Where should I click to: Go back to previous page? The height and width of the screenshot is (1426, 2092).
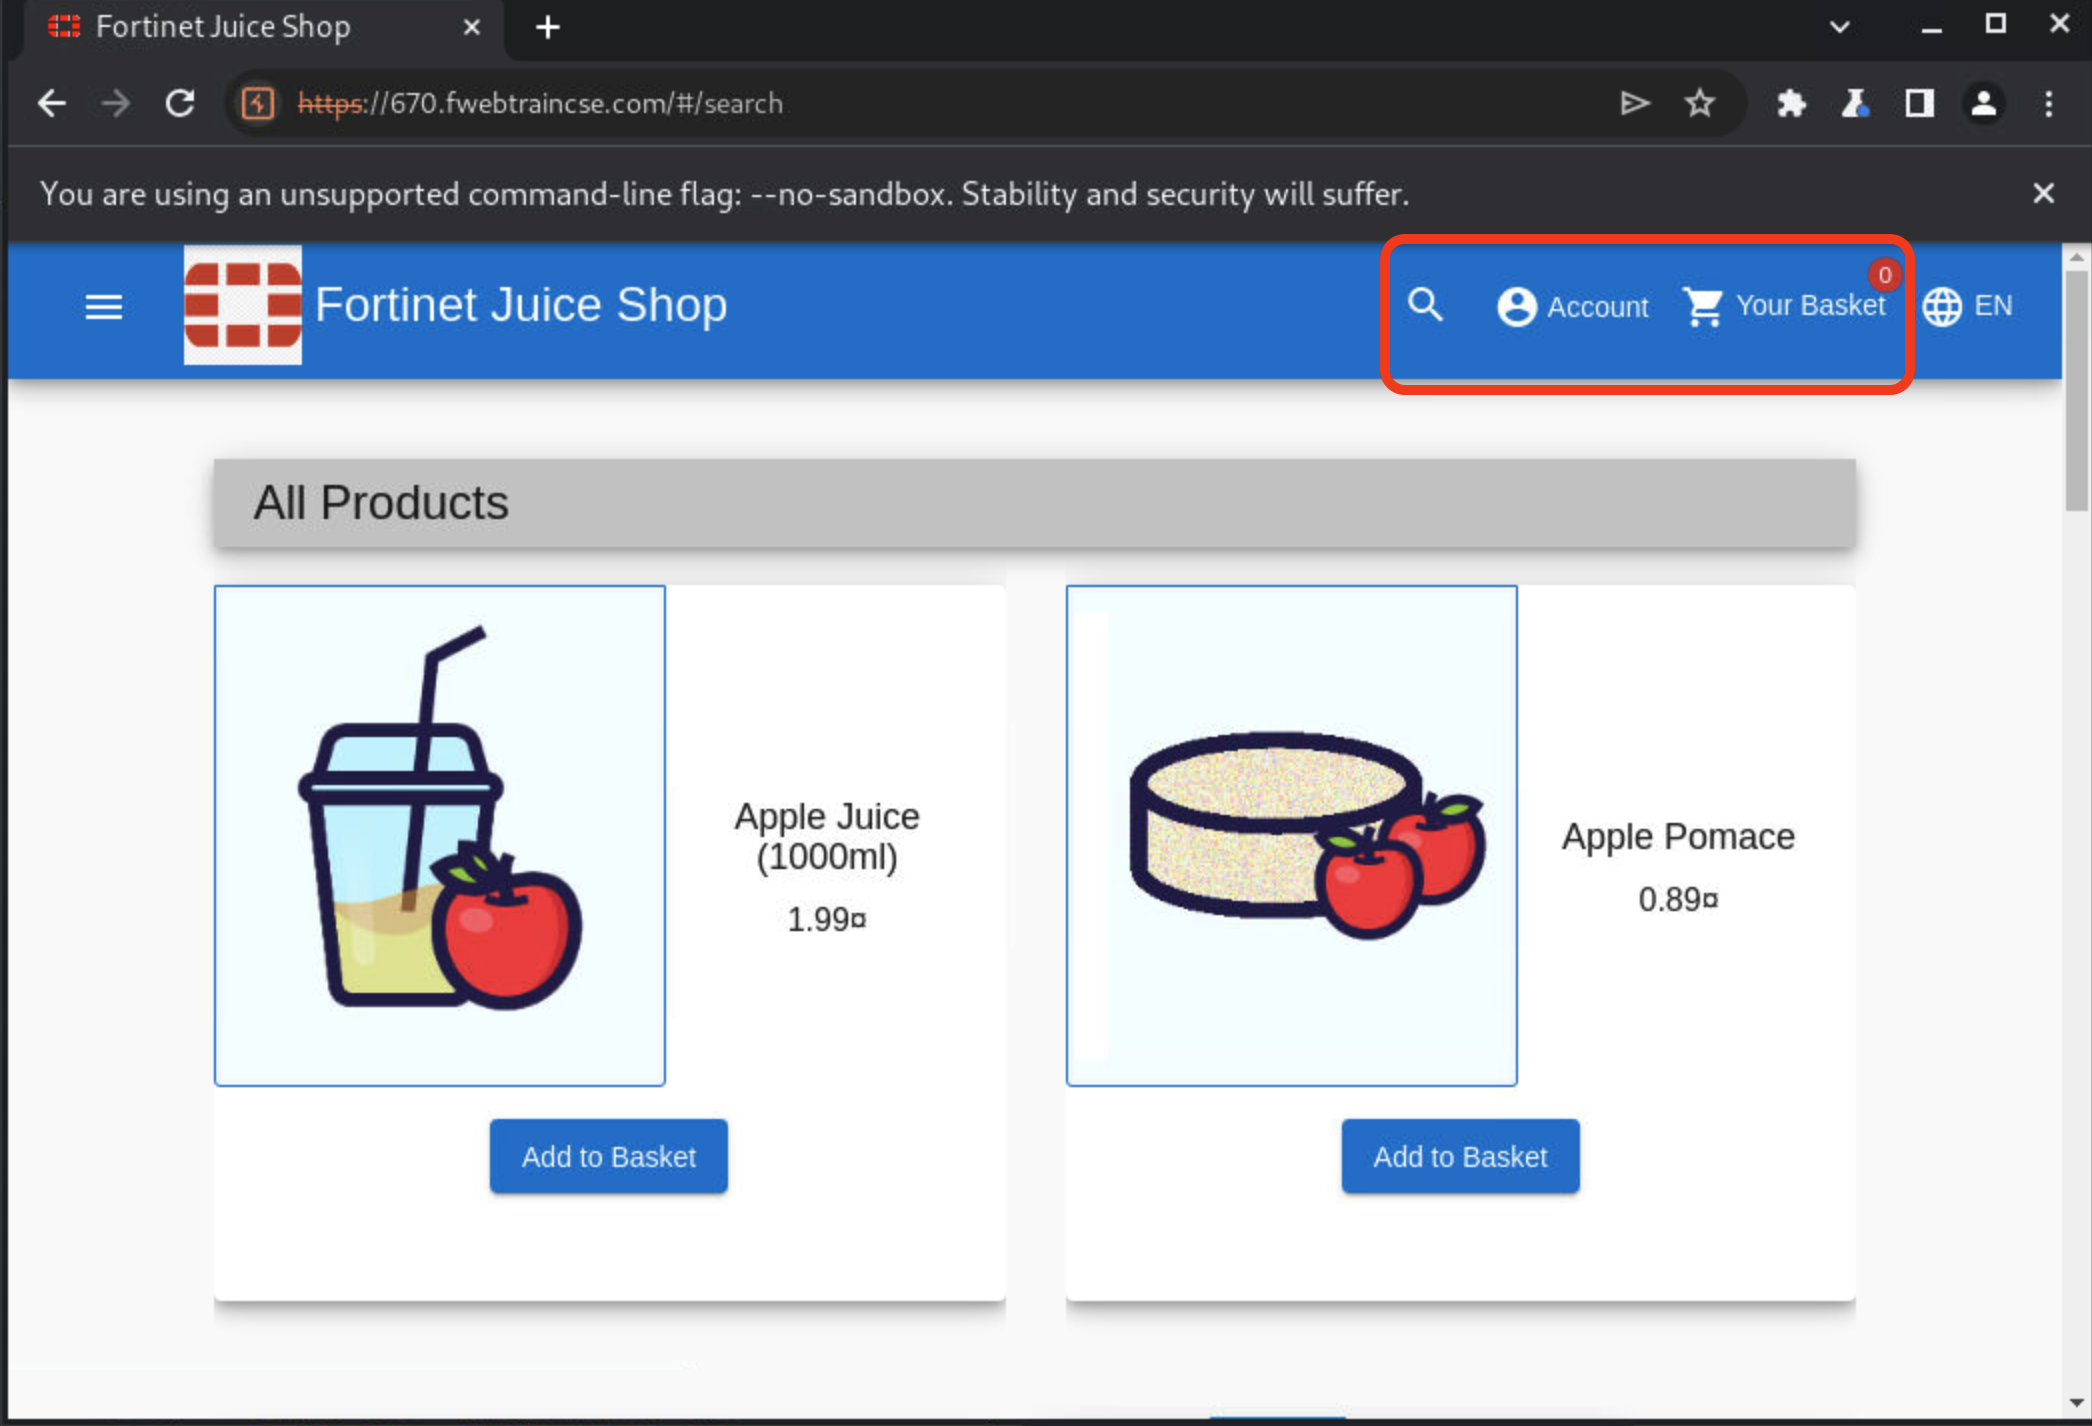(x=52, y=103)
